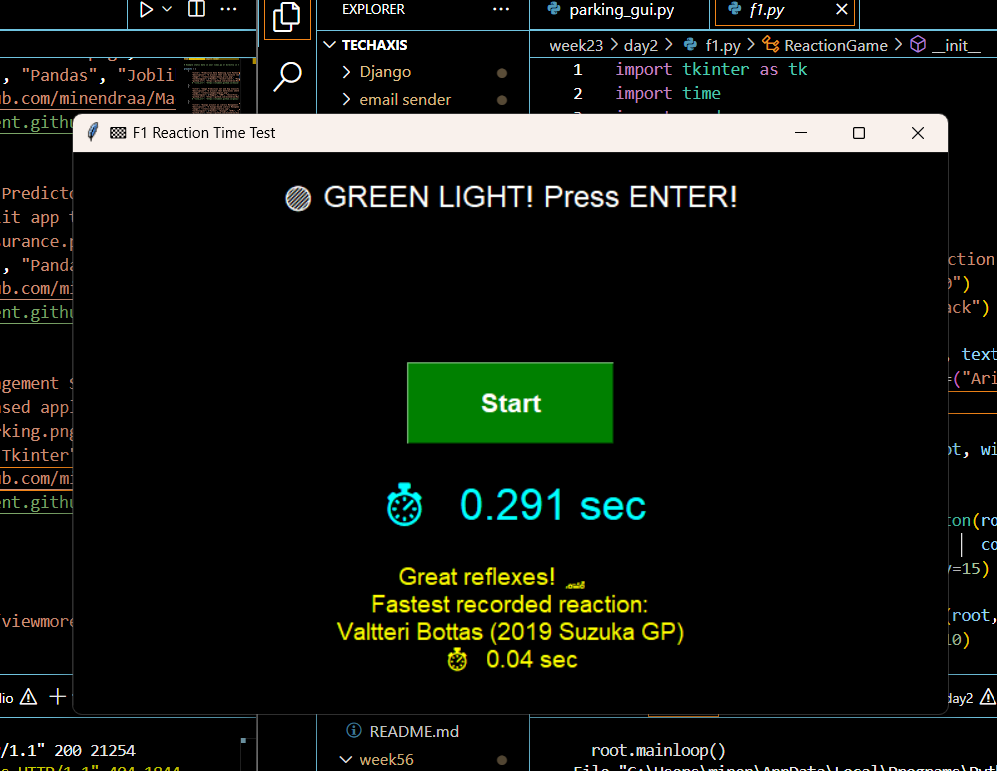Screen dimensions: 997x771
Task: Collapse the week56 folder
Action: coord(345,760)
